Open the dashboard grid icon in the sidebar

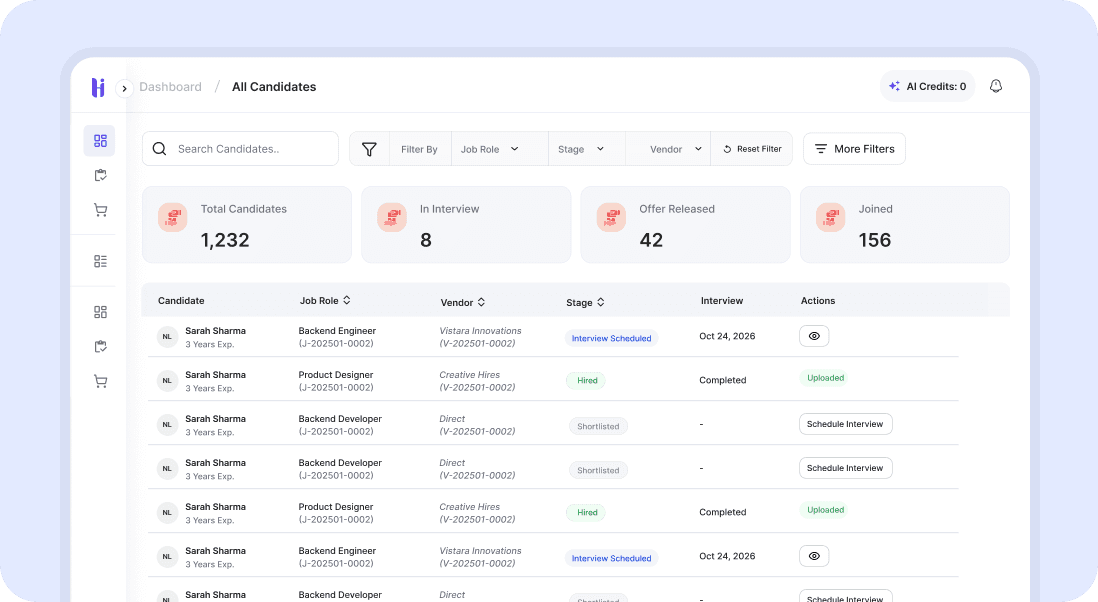pyautogui.click(x=99, y=140)
